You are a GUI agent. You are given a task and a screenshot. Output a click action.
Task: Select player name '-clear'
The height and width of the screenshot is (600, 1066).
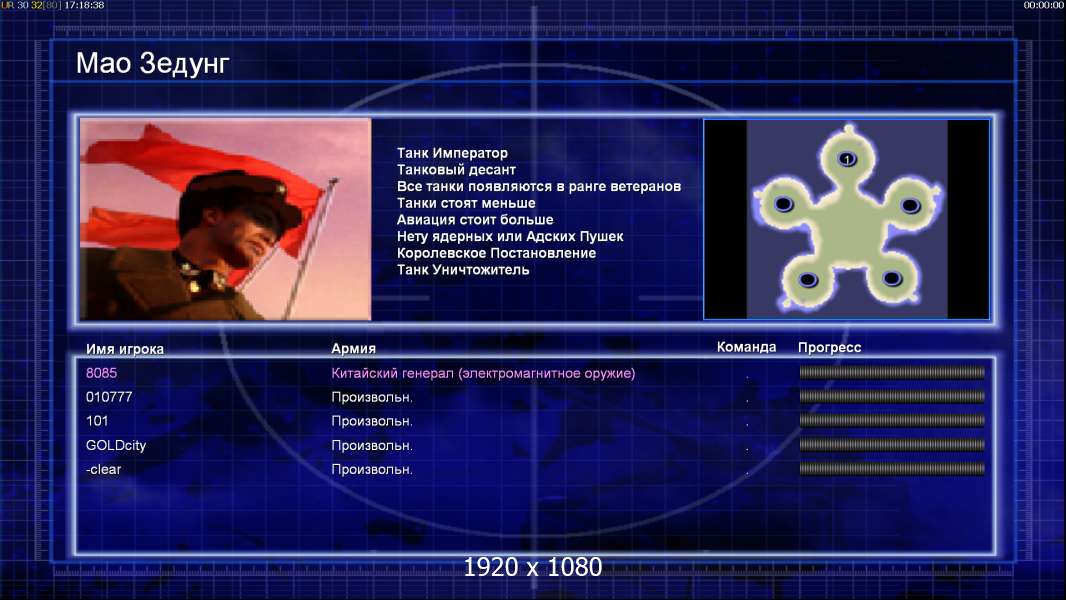[x=103, y=470]
